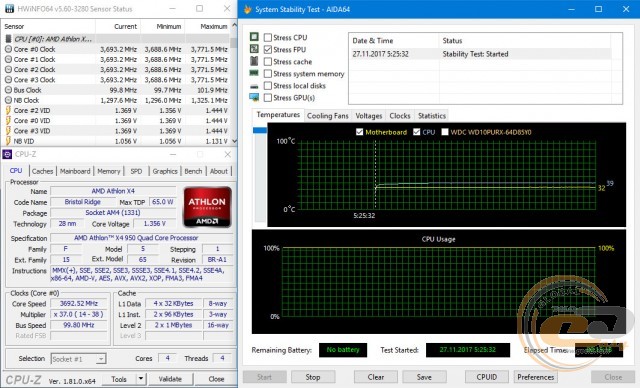Image resolution: width=640 pixels, height=388 pixels.
Task: Click the Tools button in CPU-Z
Action: pos(119,379)
